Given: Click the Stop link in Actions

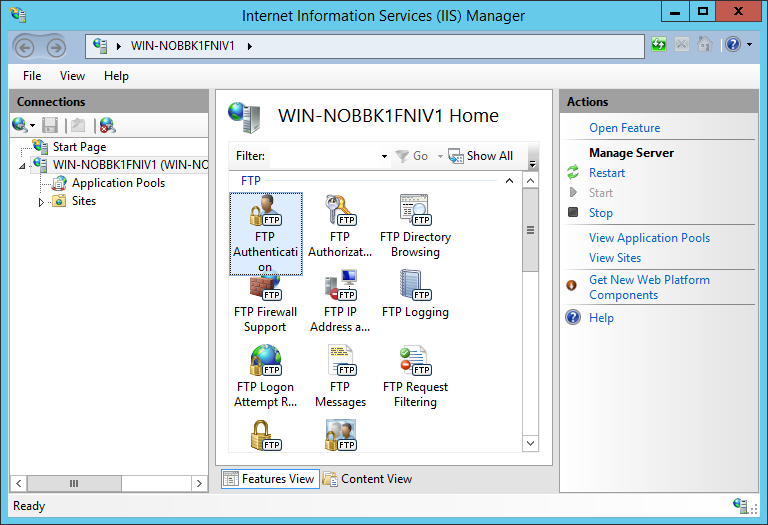Looking at the screenshot, I should point(600,213).
